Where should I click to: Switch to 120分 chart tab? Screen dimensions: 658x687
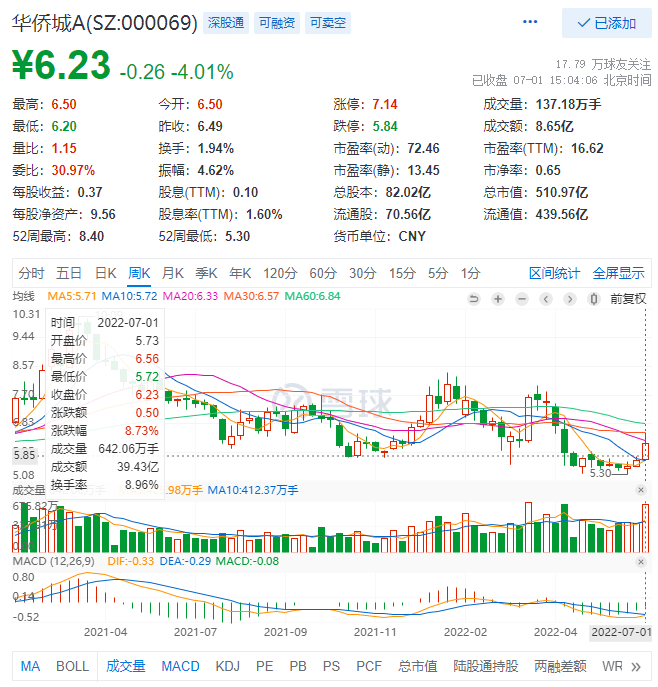pyautogui.click(x=280, y=273)
